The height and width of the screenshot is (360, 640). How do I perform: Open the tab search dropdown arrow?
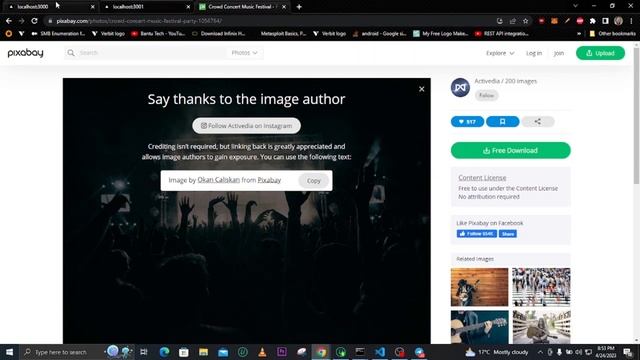pyautogui.click(x=575, y=6)
